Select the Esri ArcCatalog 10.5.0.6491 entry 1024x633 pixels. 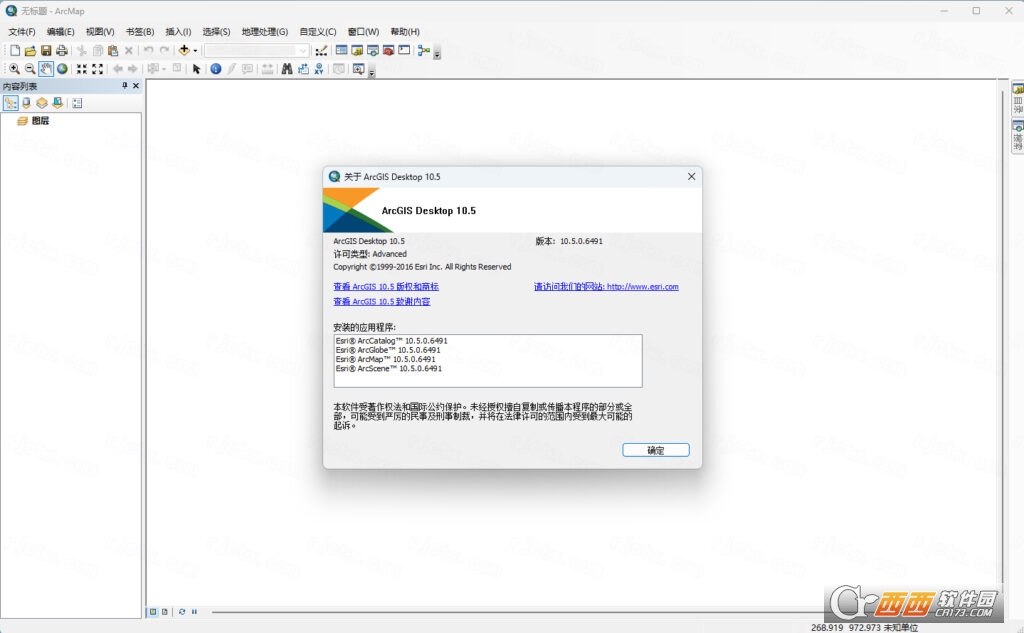[391, 341]
